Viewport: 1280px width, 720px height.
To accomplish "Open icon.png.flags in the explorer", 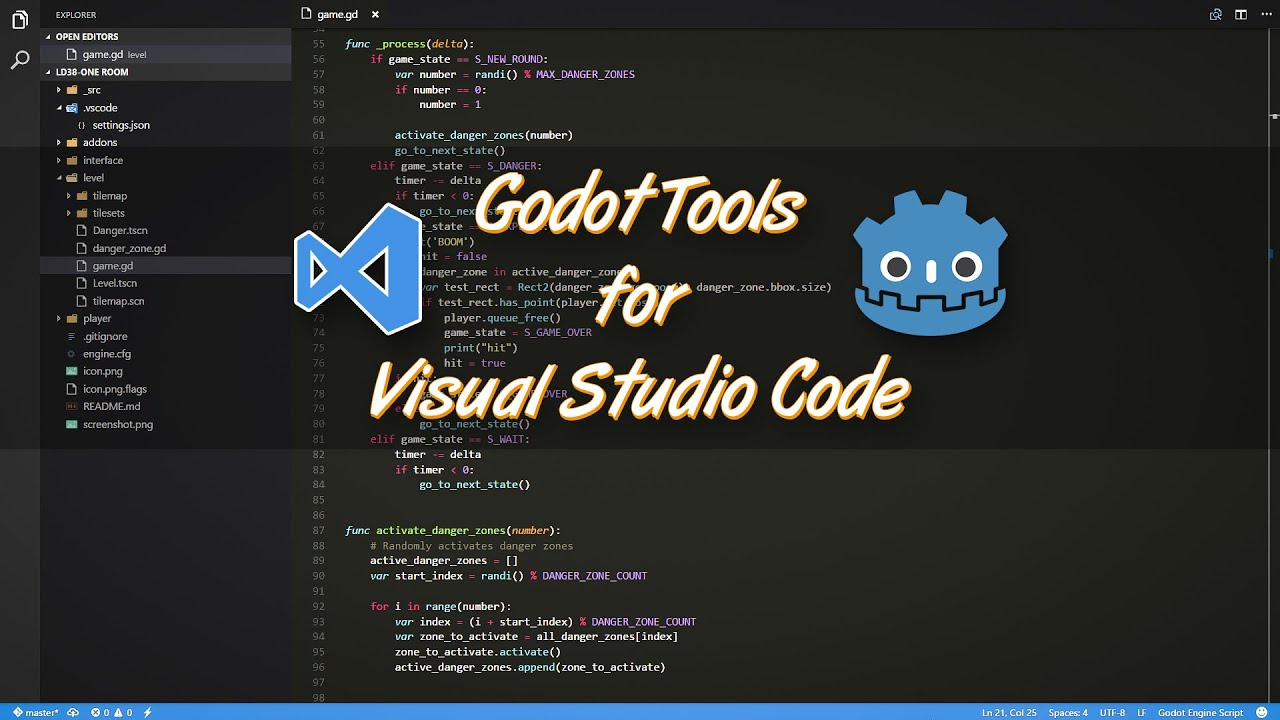I will [165, 389].
